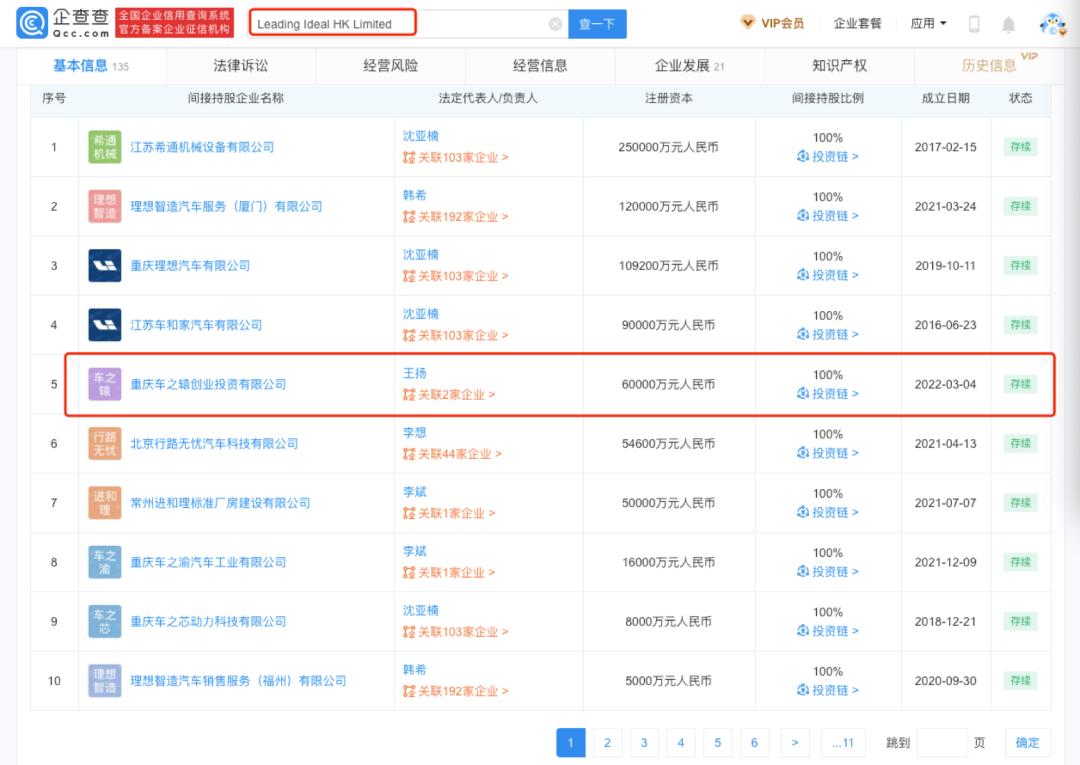Switch to the 经营信息 tab
Screen dimensions: 1080x765
(x=540, y=65)
